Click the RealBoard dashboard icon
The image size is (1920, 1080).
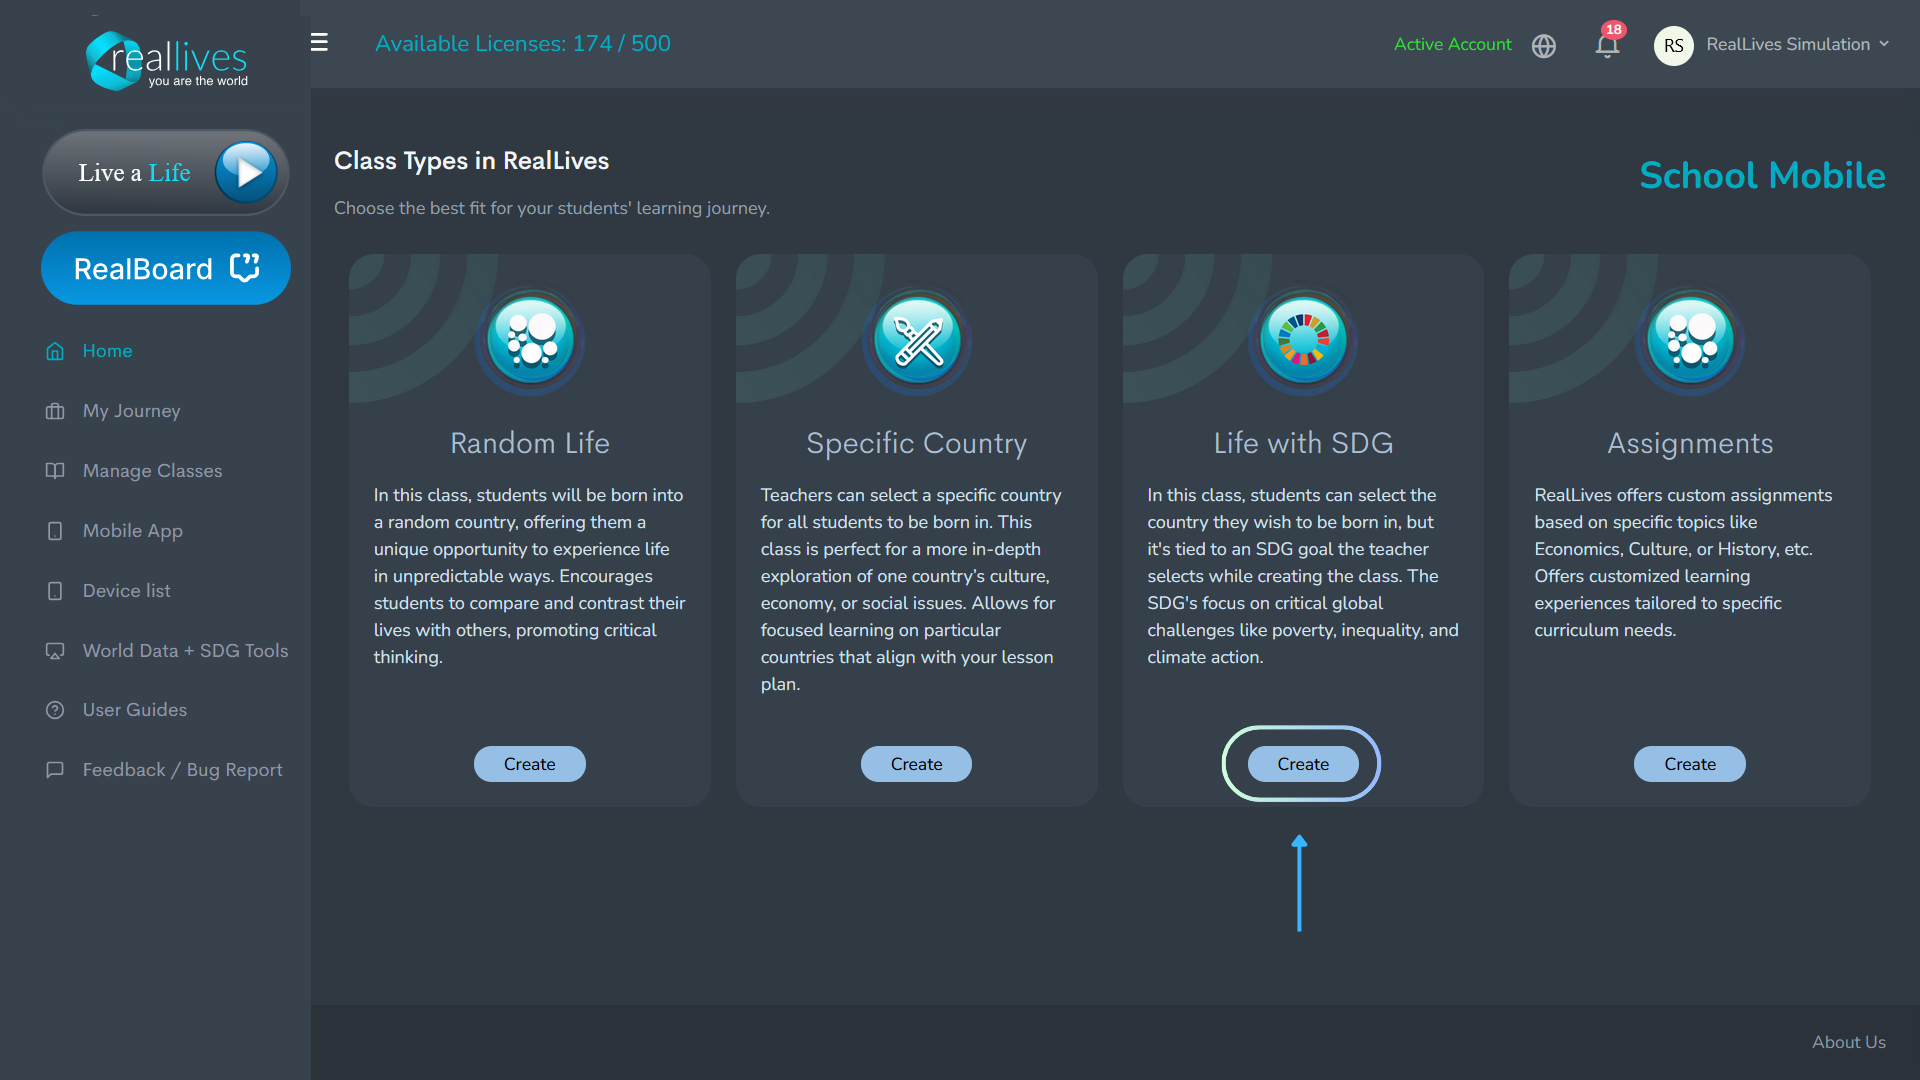click(245, 267)
